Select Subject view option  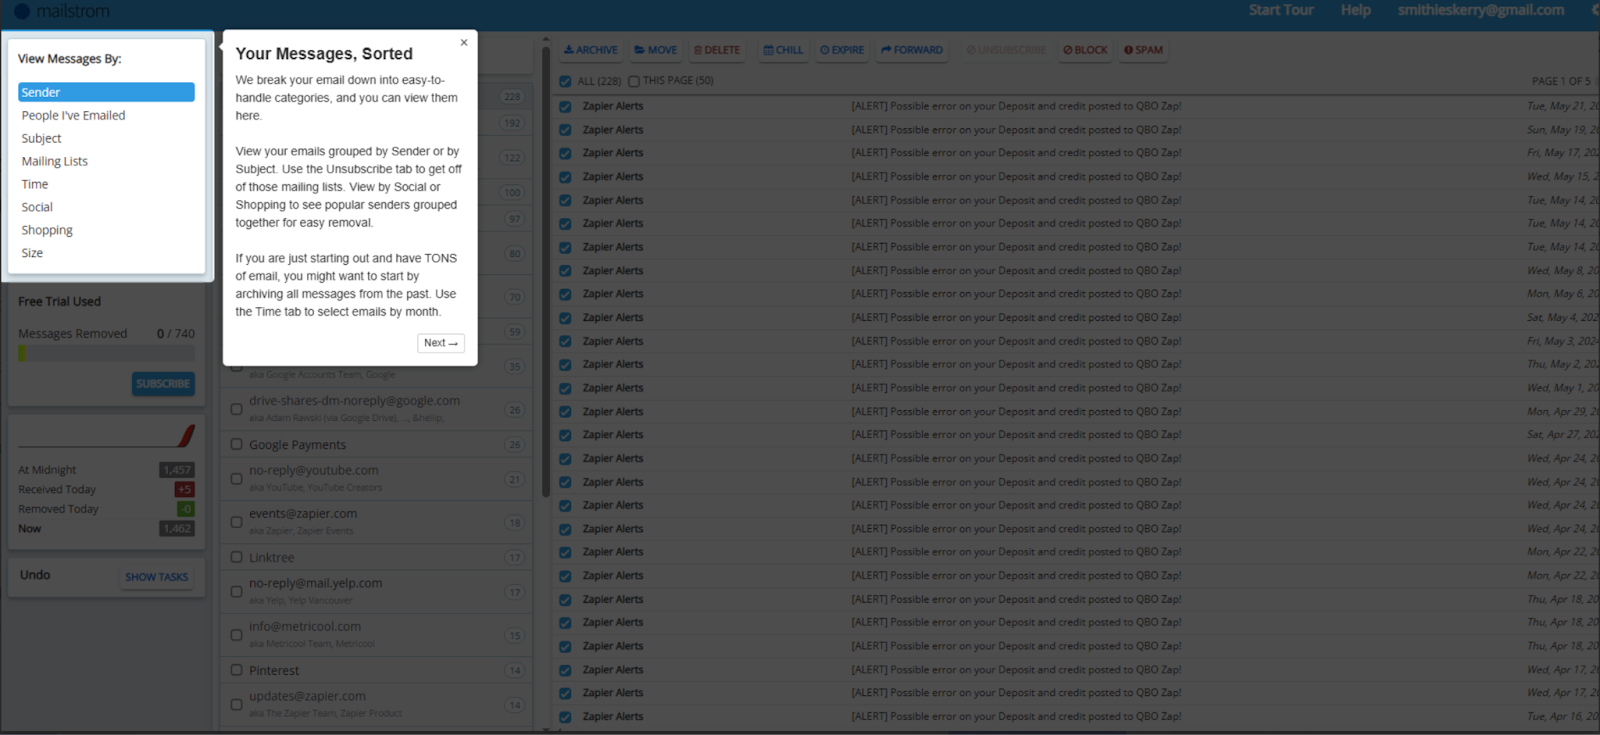coord(41,138)
